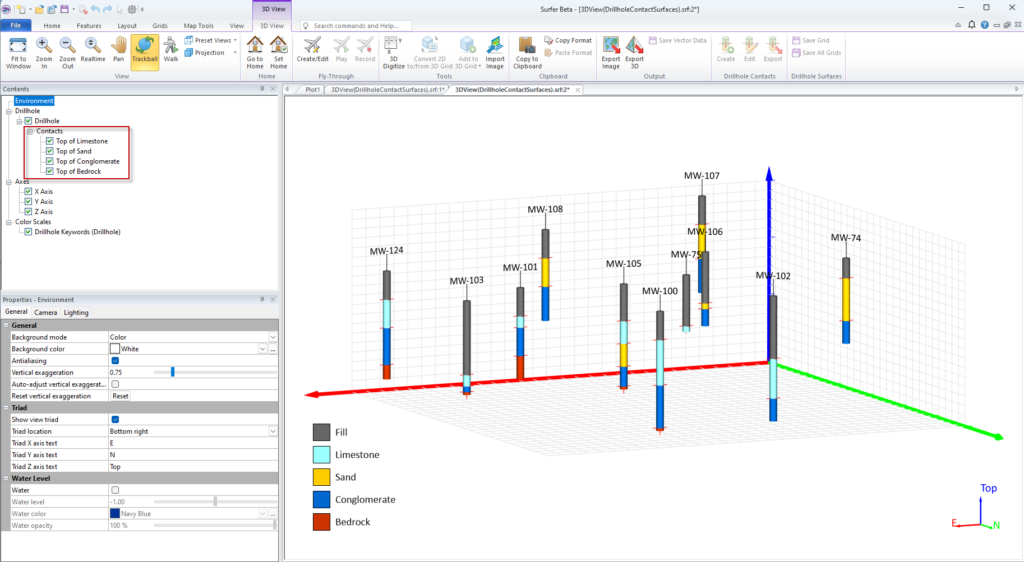Screen dimensions: 1024x562
Task: Enable the Water checkbox
Action: pyautogui.click(x=115, y=490)
